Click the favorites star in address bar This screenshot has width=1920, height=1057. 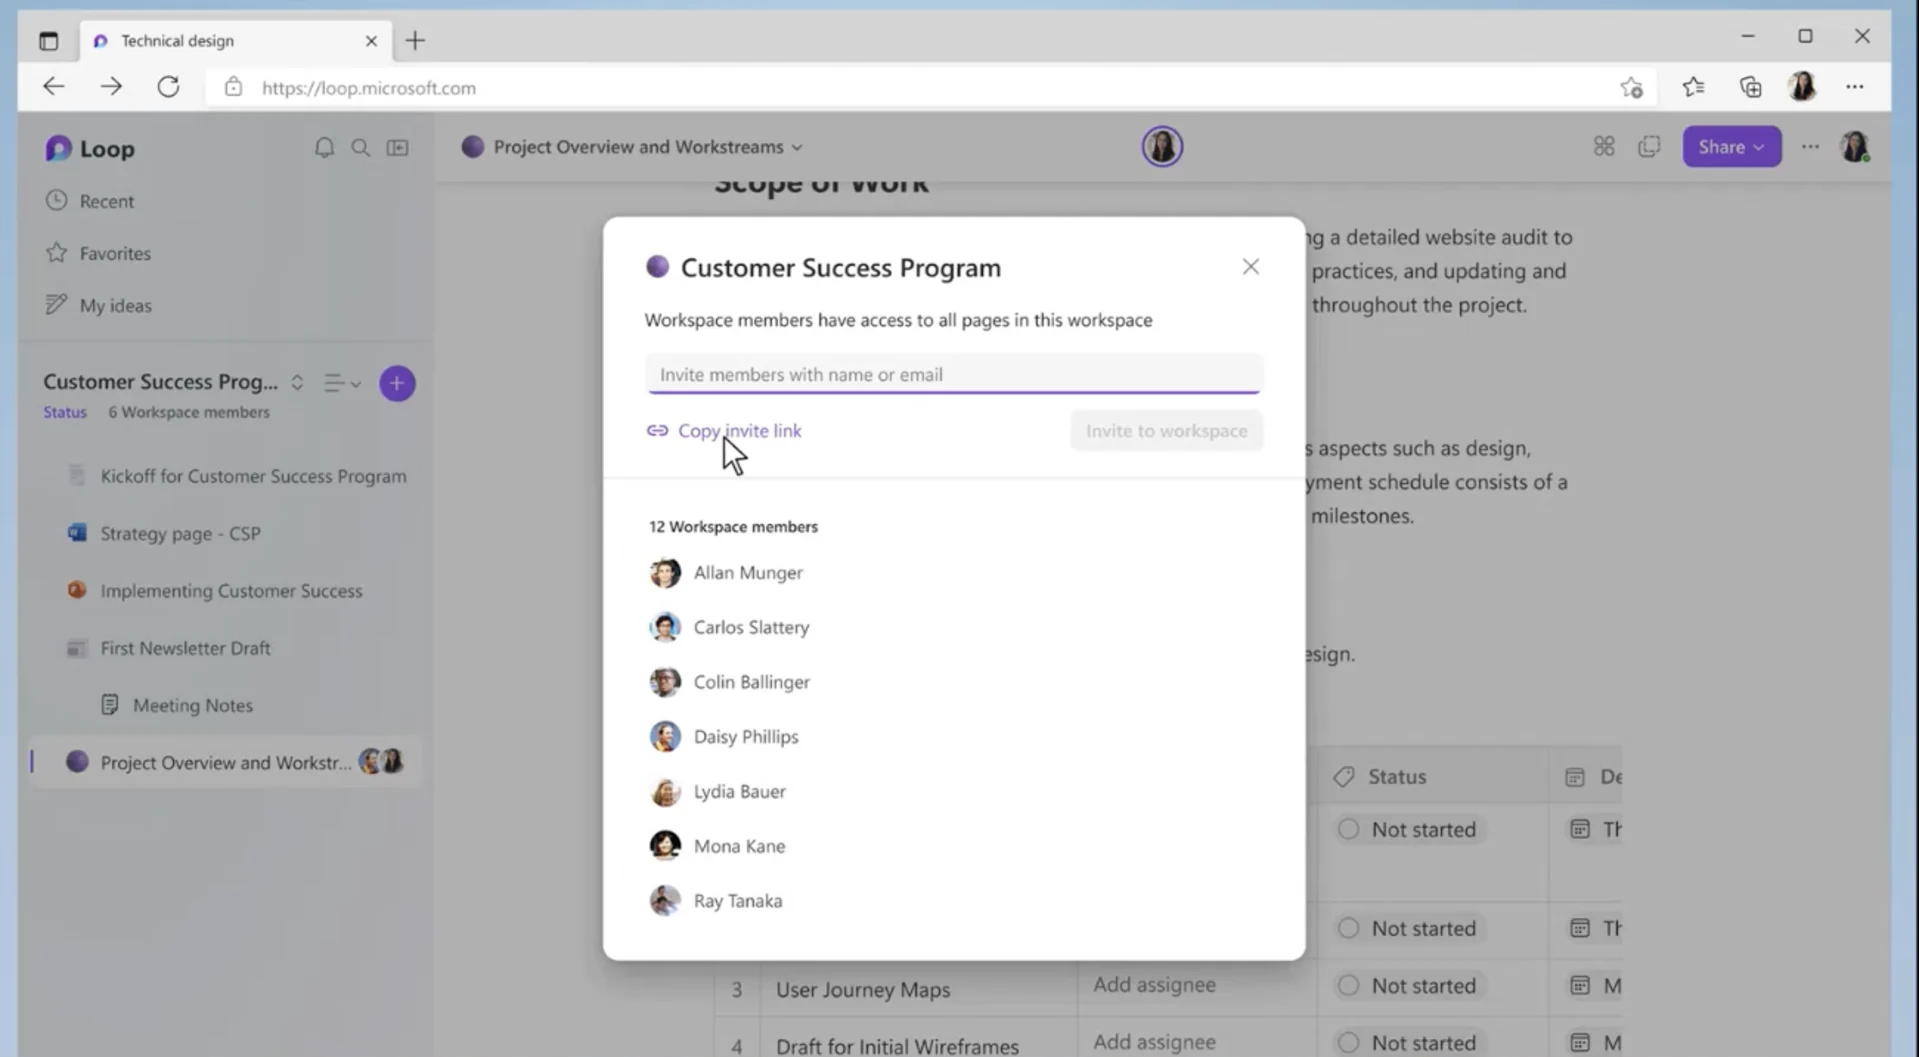point(1633,87)
